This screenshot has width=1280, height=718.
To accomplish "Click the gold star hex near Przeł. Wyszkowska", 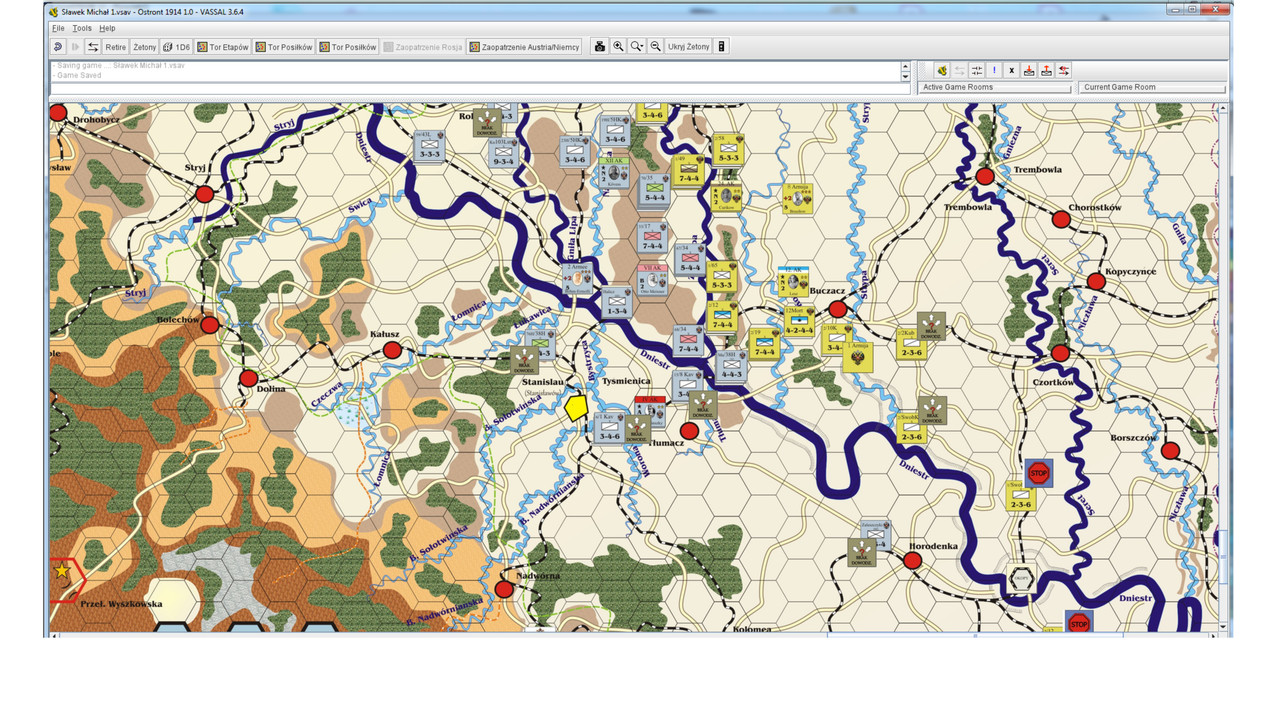I will tap(62, 570).
